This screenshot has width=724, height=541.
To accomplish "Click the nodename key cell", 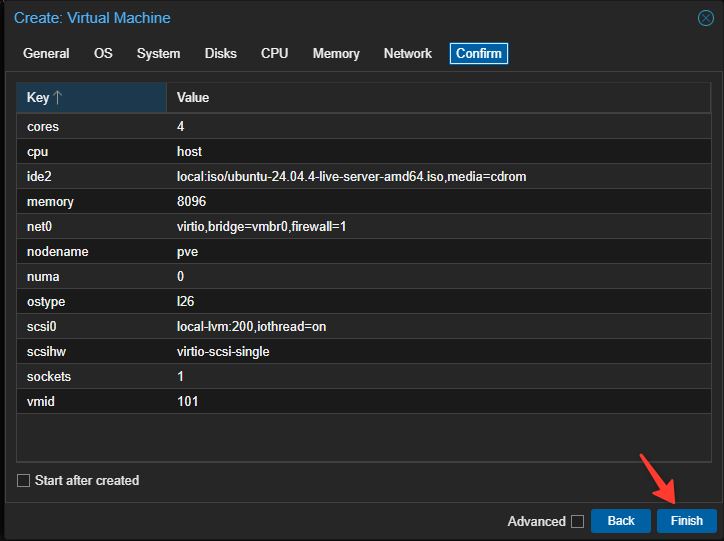I will pos(91,252).
